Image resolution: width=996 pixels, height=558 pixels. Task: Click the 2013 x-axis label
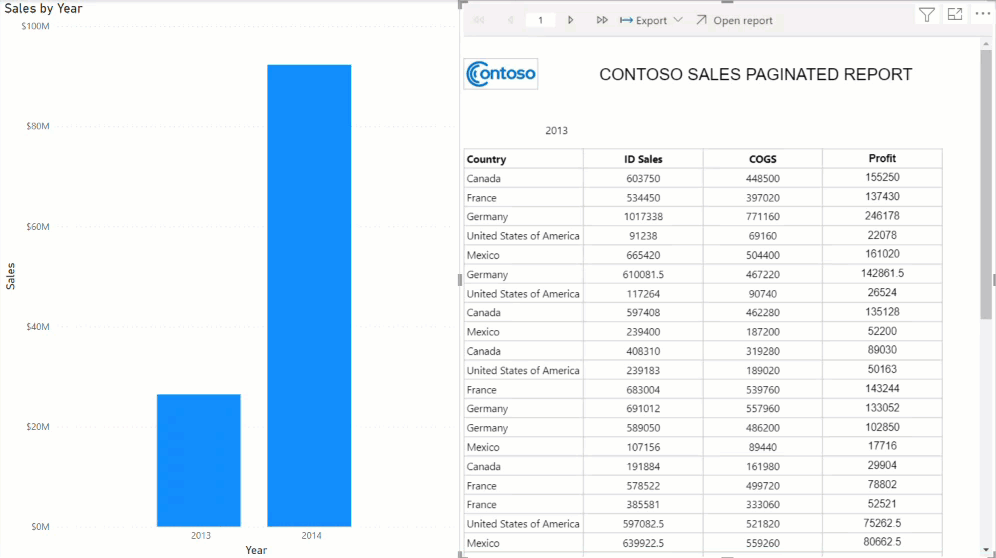click(201, 536)
